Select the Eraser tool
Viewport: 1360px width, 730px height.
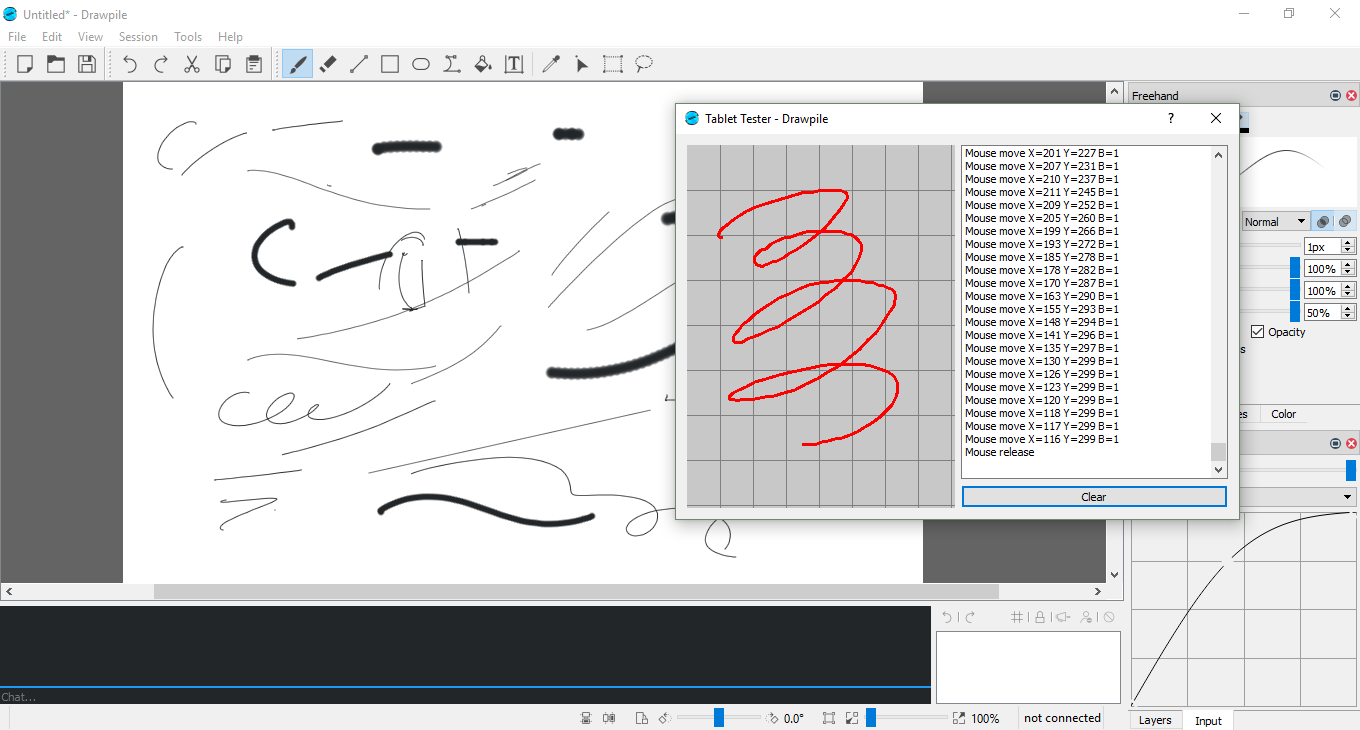coord(327,63)
